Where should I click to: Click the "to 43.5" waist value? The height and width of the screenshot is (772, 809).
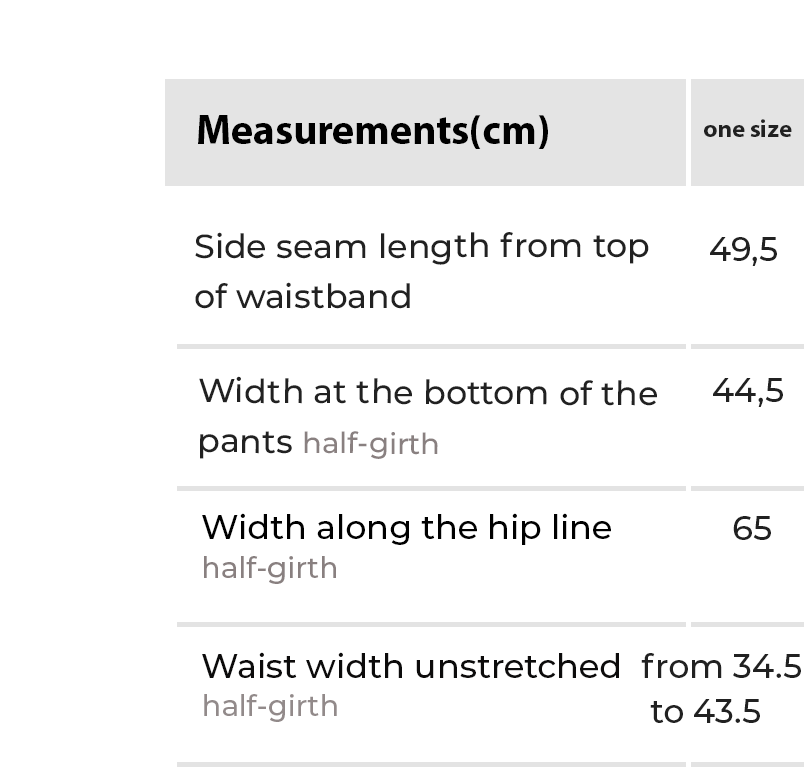pyautogui.click(x=705, y=712)
